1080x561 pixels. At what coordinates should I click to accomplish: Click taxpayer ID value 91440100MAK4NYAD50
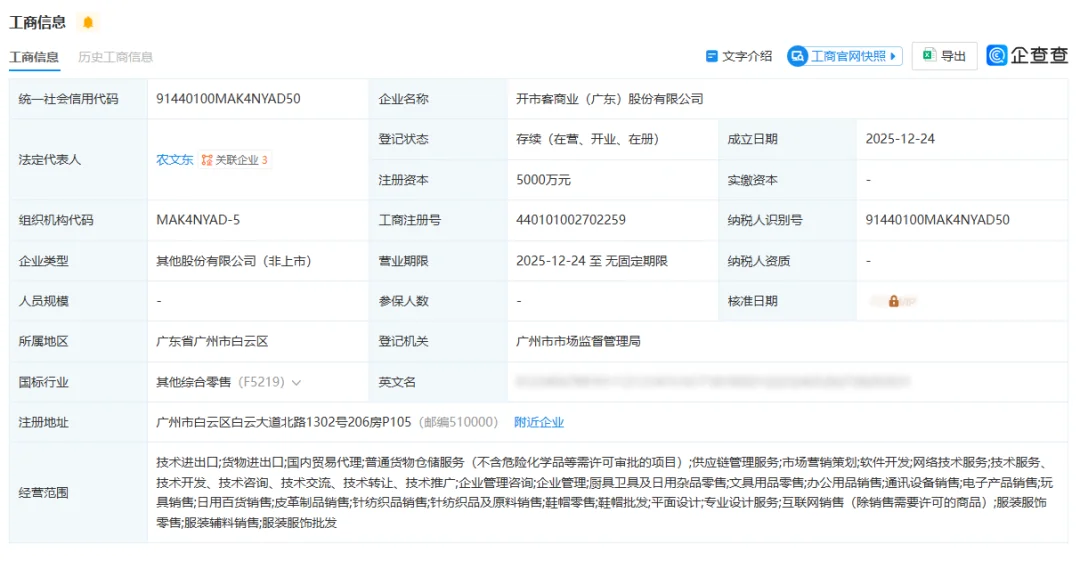pos(937,221)
